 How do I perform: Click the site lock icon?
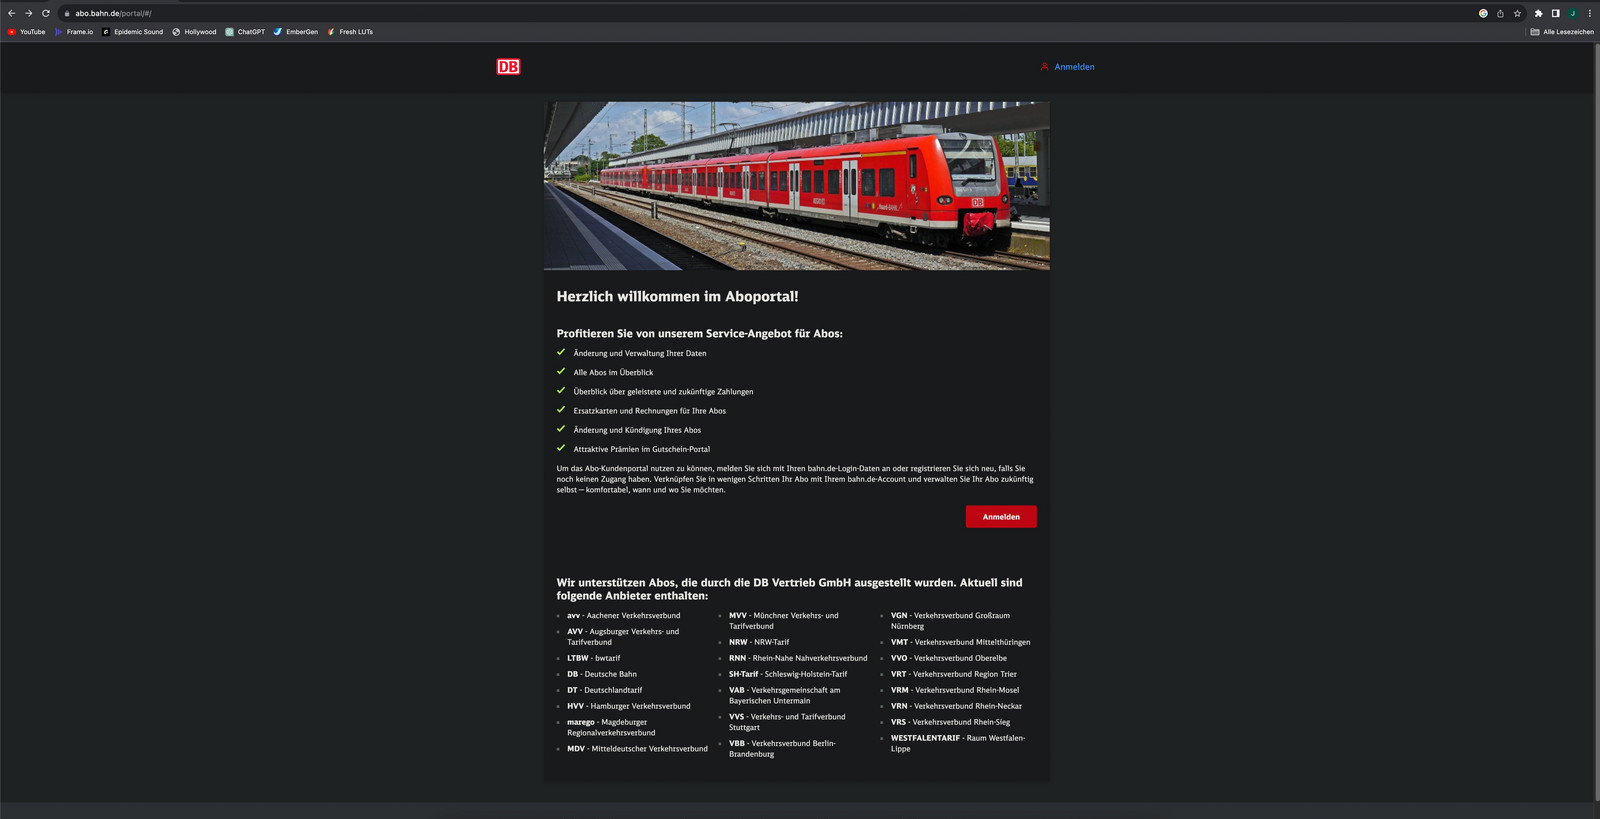click(67, 13)
